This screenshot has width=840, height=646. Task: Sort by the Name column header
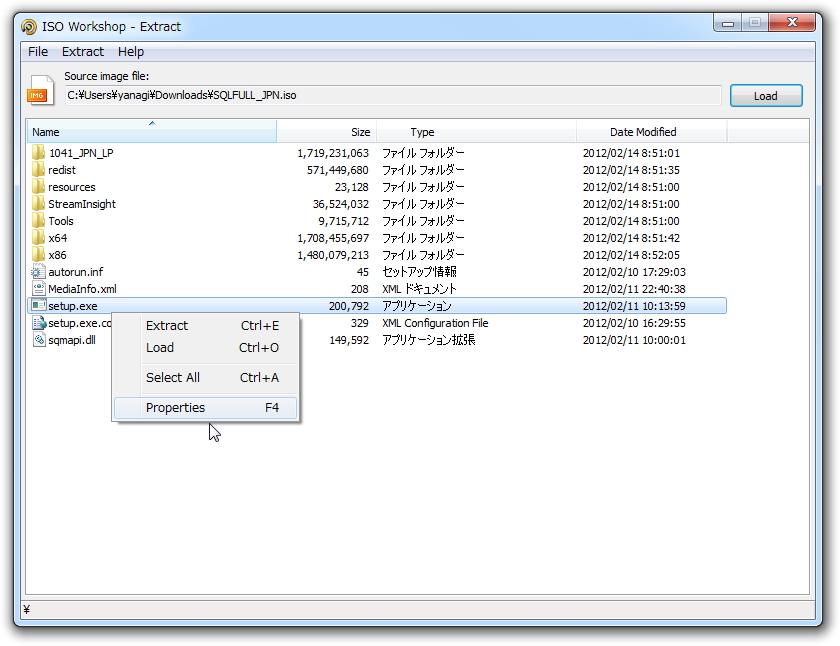[152, 132]
